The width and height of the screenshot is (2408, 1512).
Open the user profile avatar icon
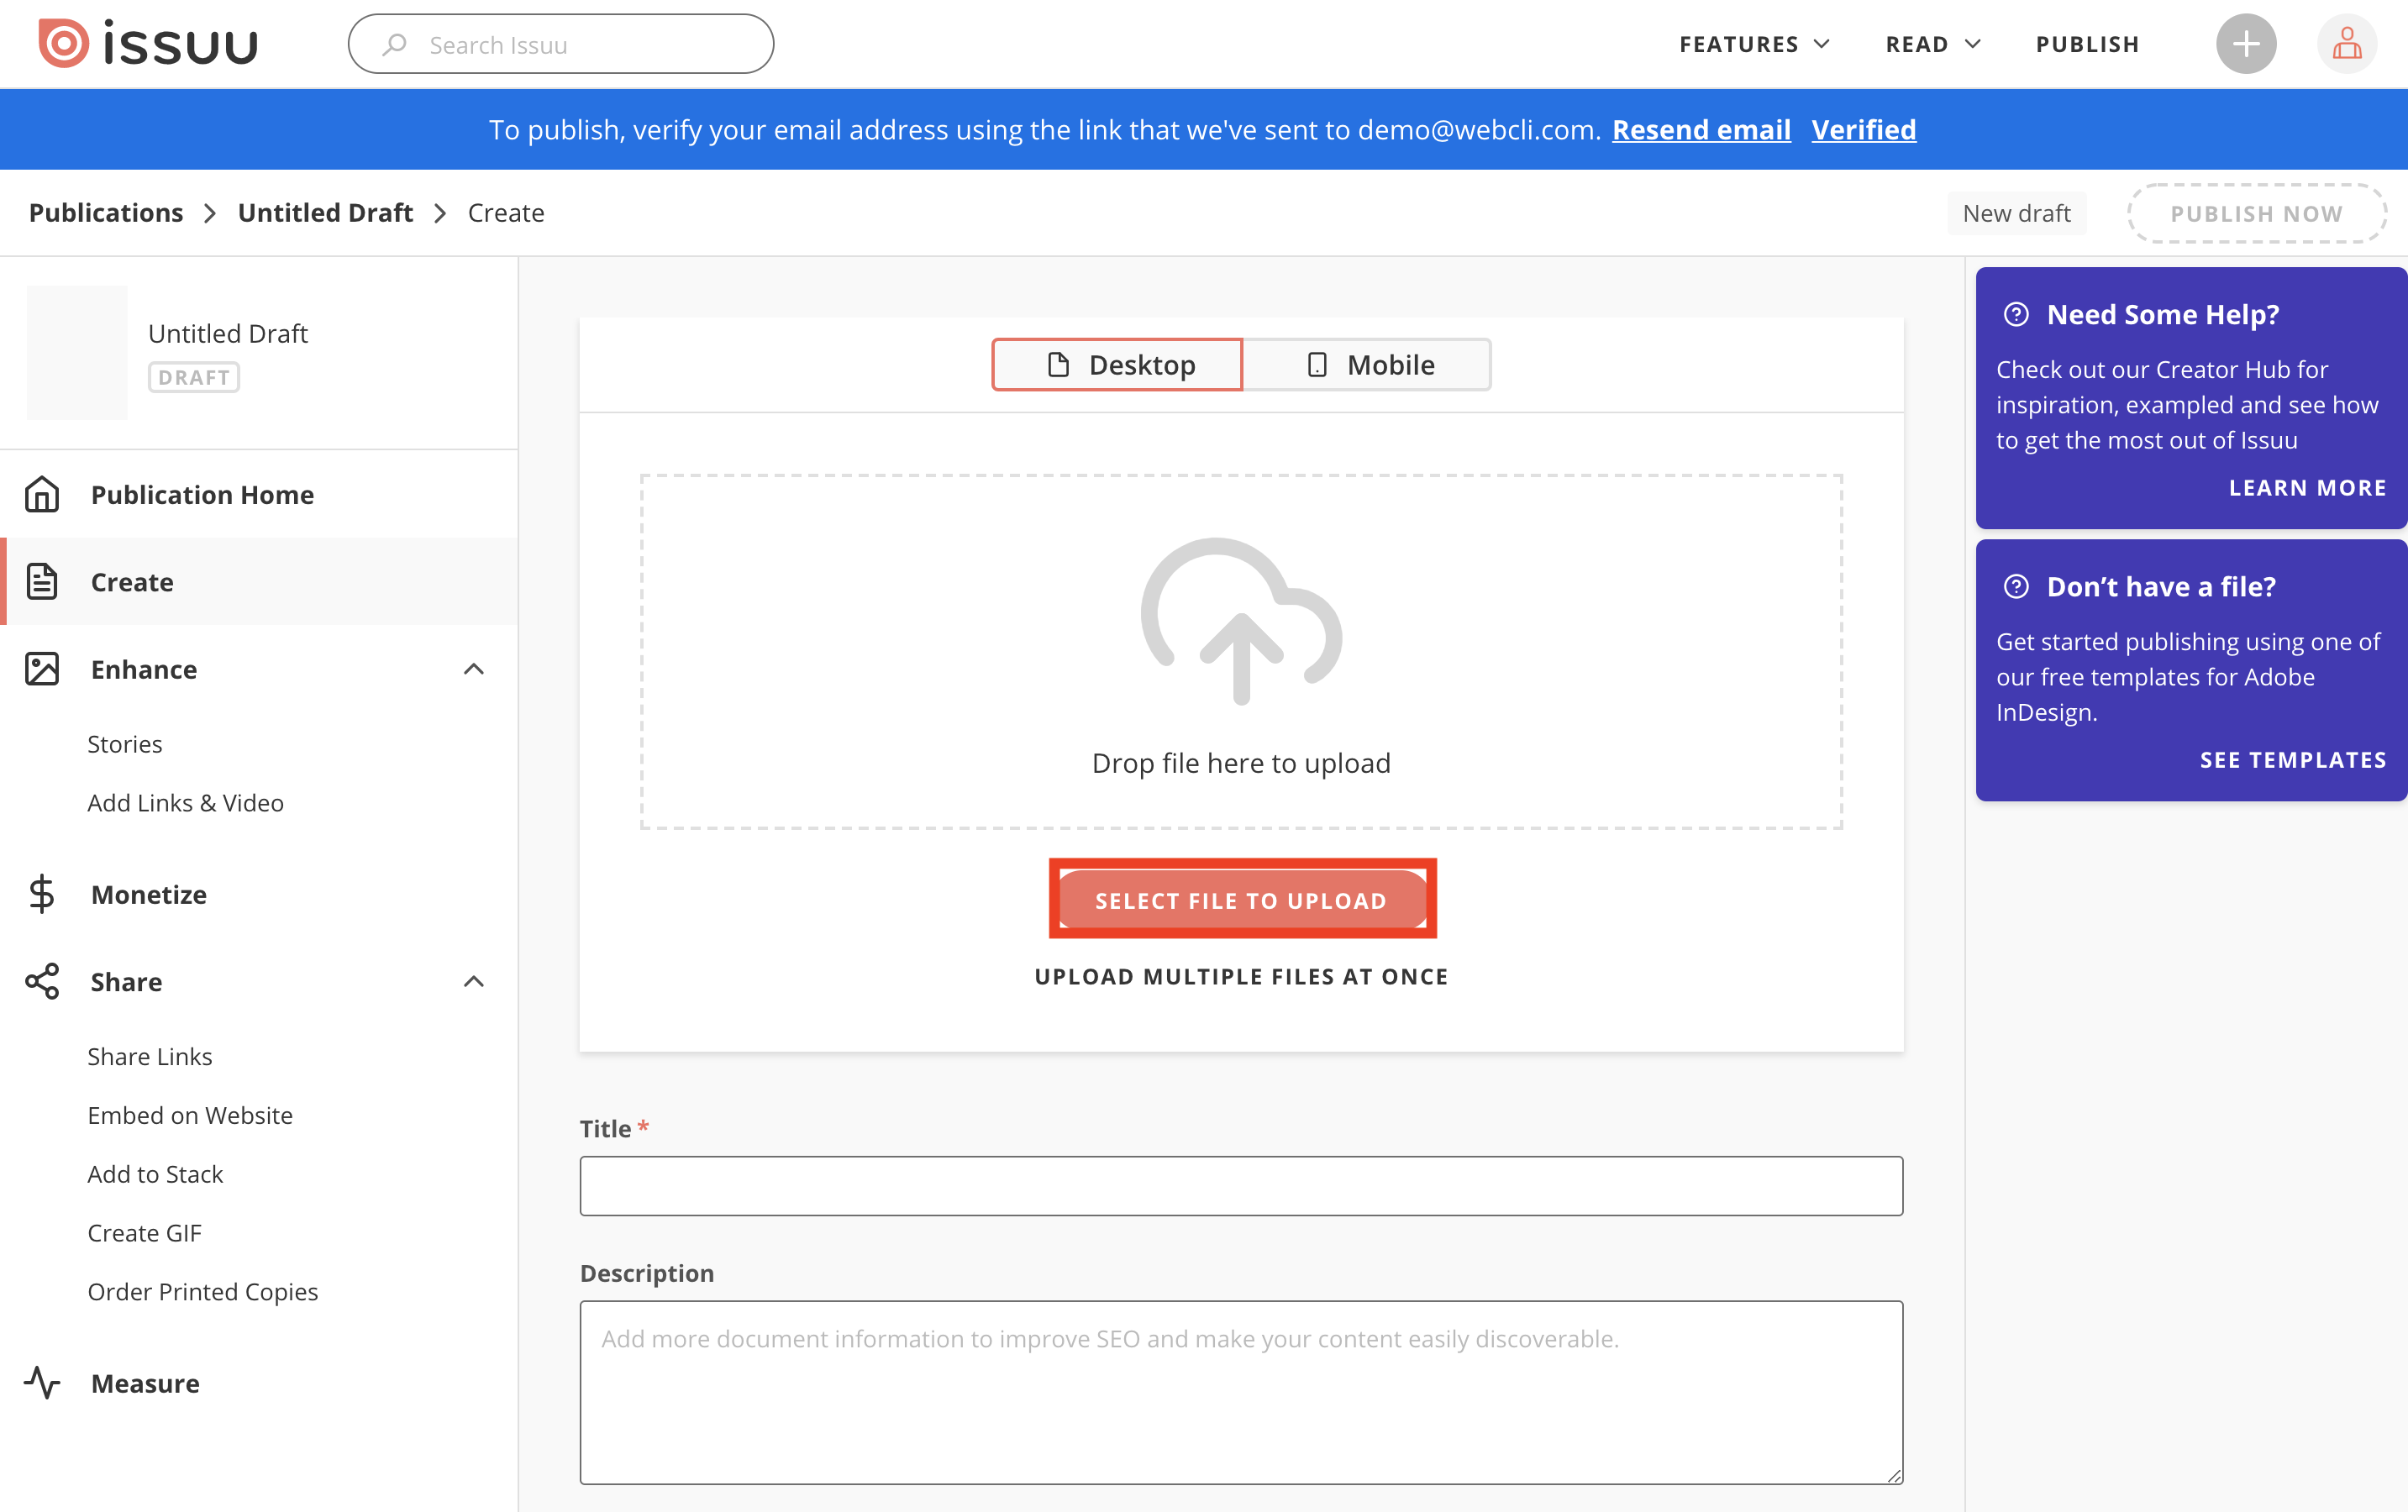[2346, 44]
